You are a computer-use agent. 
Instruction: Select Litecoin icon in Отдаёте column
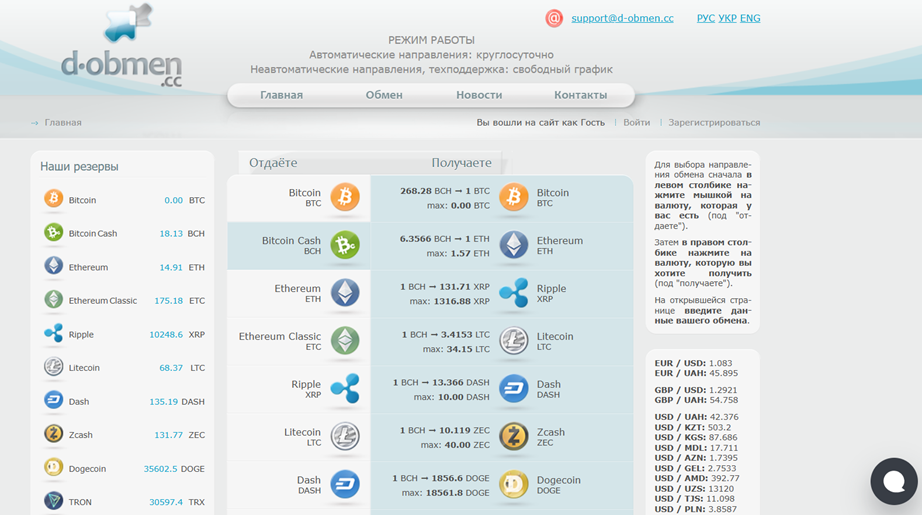pos(345,436)
